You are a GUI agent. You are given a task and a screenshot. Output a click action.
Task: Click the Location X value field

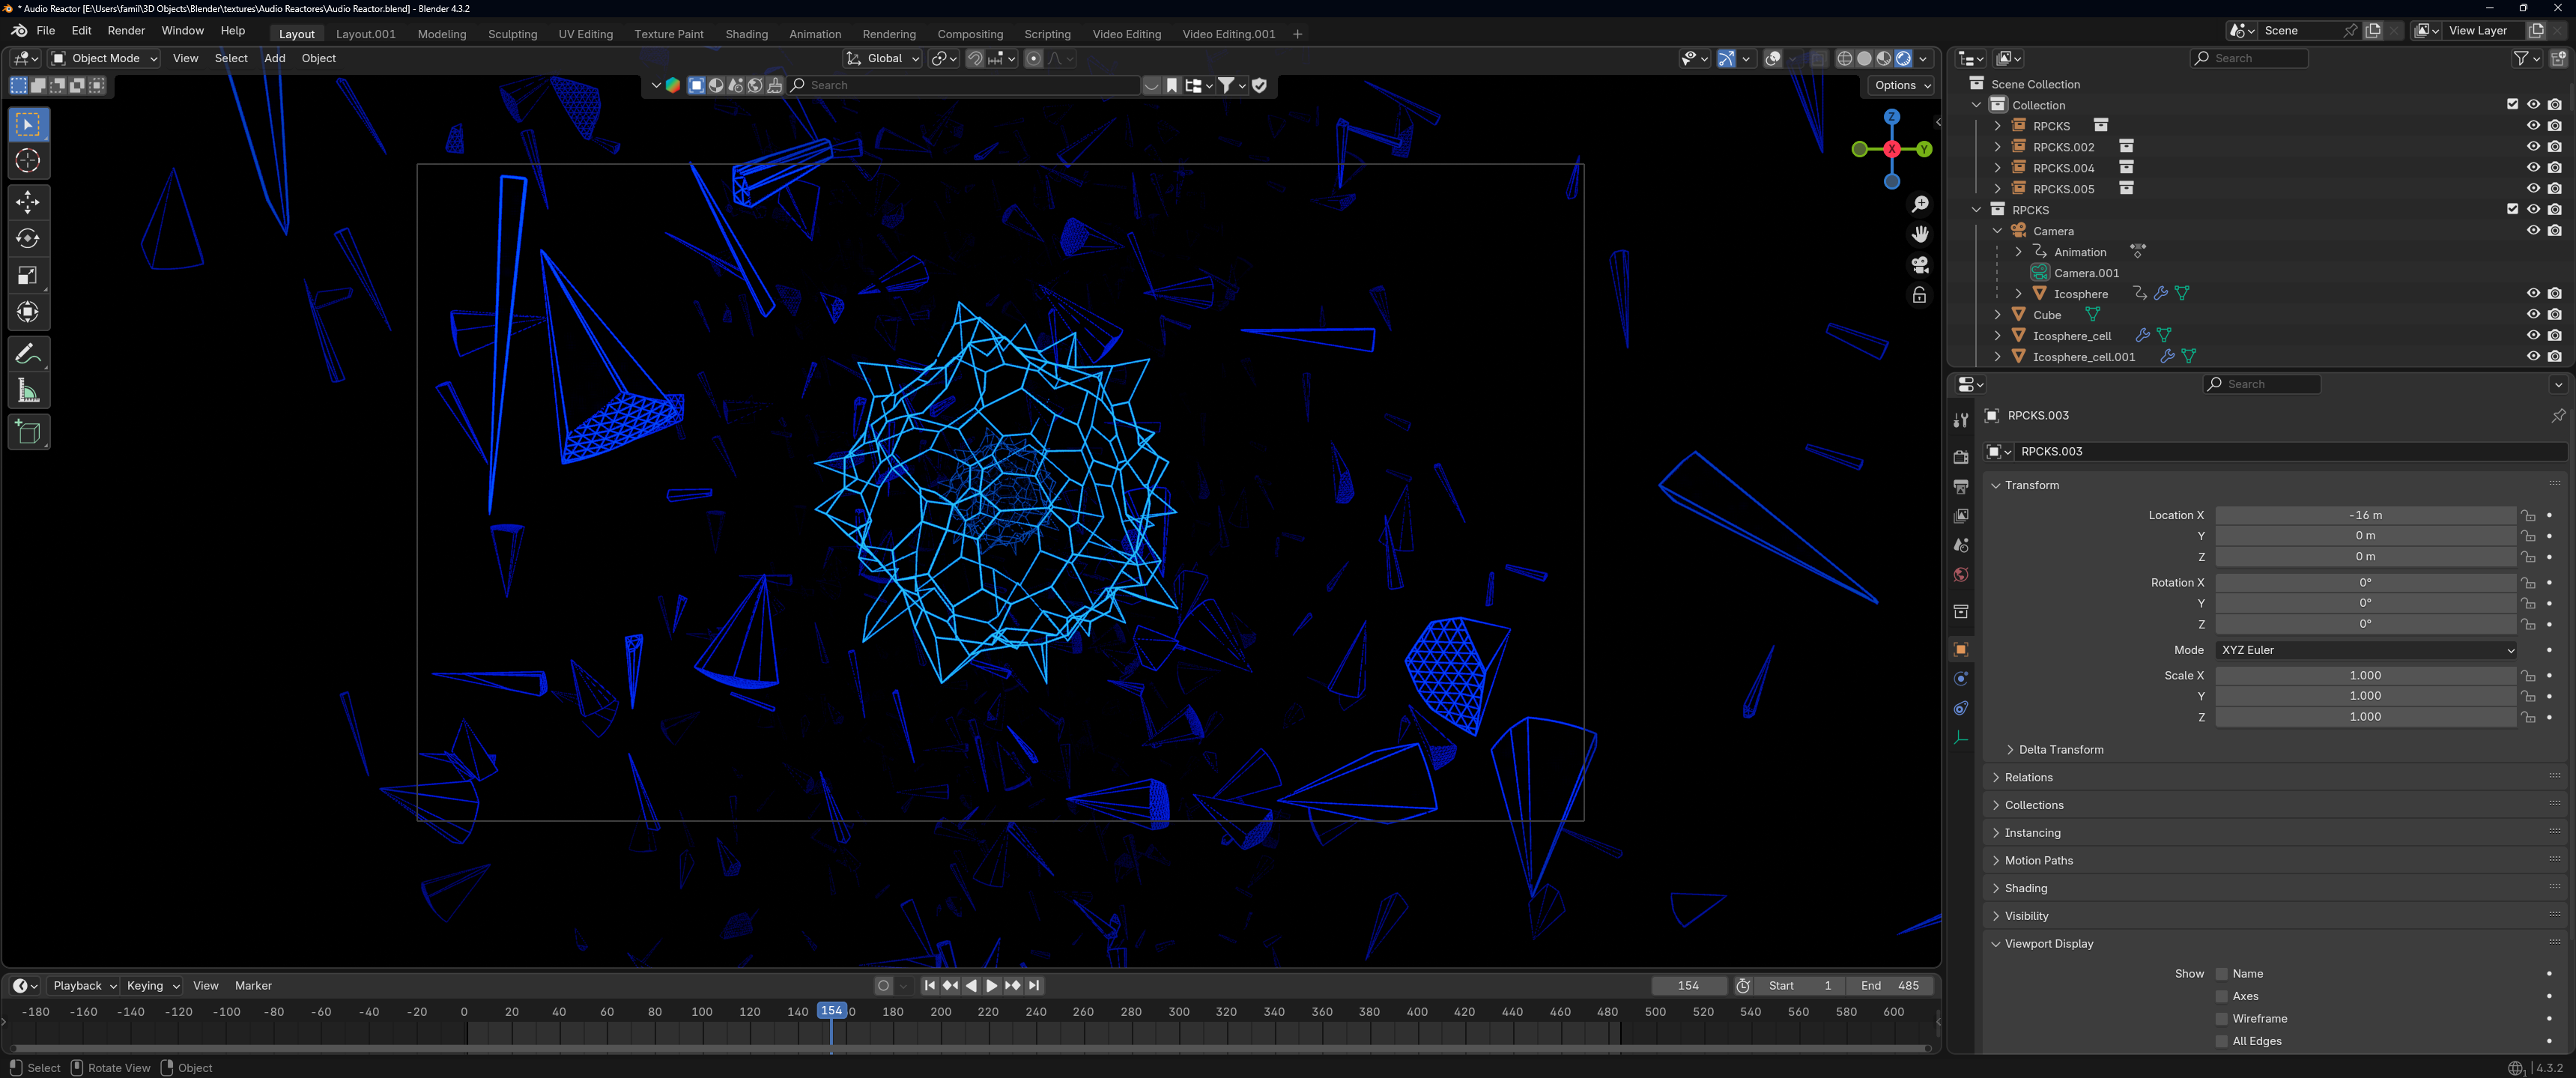tap(2364, 515)
